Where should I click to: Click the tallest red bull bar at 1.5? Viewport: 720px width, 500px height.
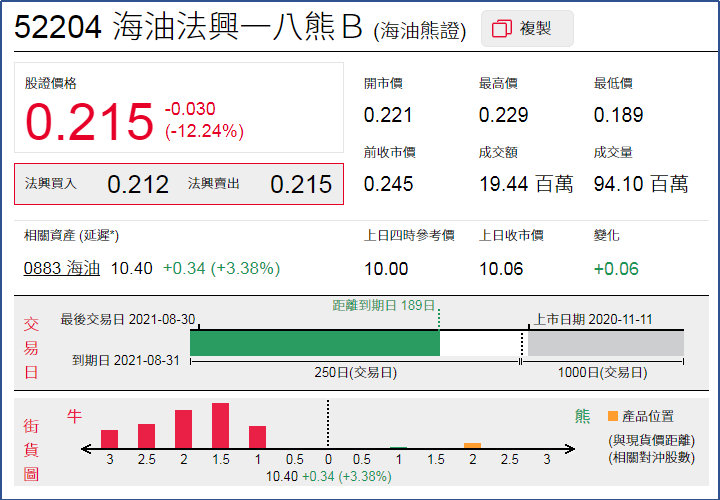tap(220, 426)
